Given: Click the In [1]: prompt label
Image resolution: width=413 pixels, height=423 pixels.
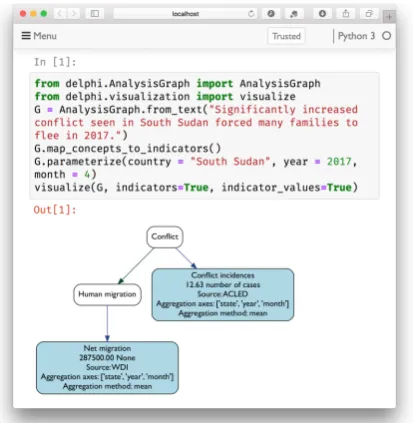Looking at the screenshot, I should [x=55, y=62].
